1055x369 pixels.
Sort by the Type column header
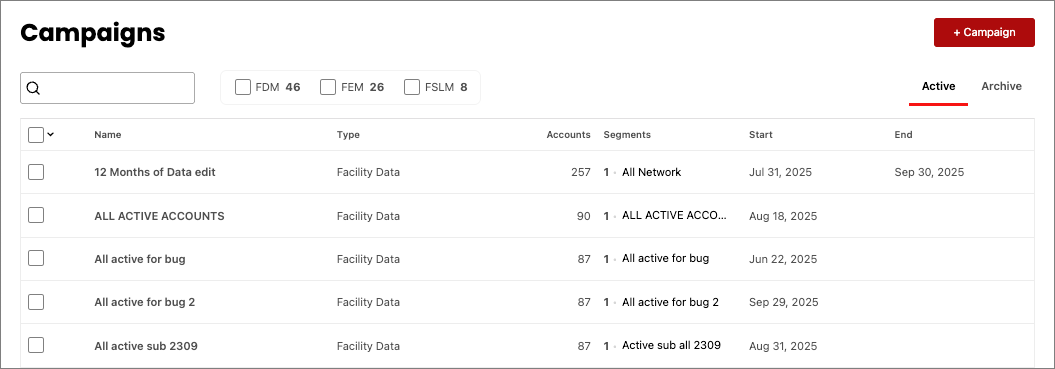click(348, 135)
